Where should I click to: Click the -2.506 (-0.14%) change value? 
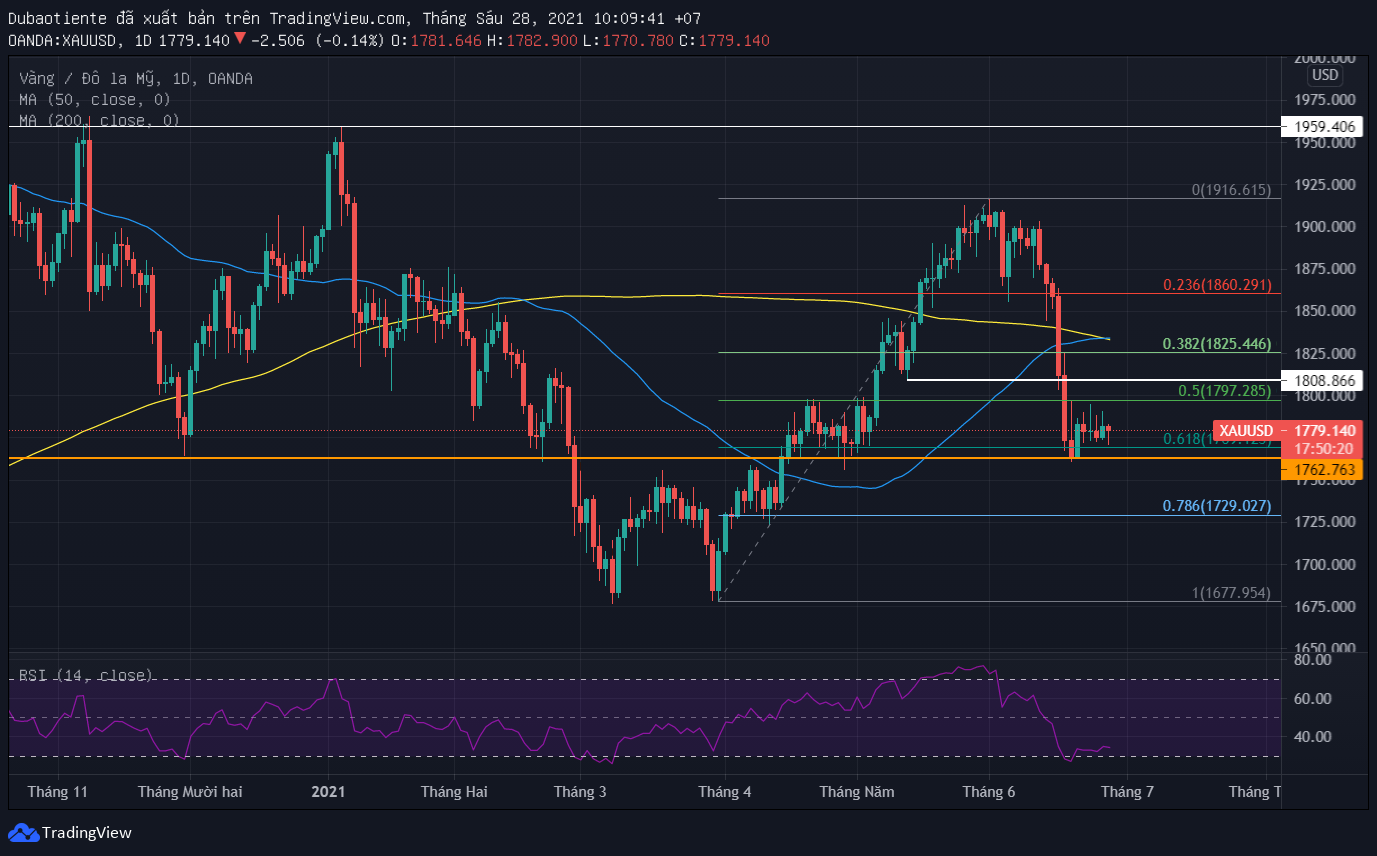[318, 40]
